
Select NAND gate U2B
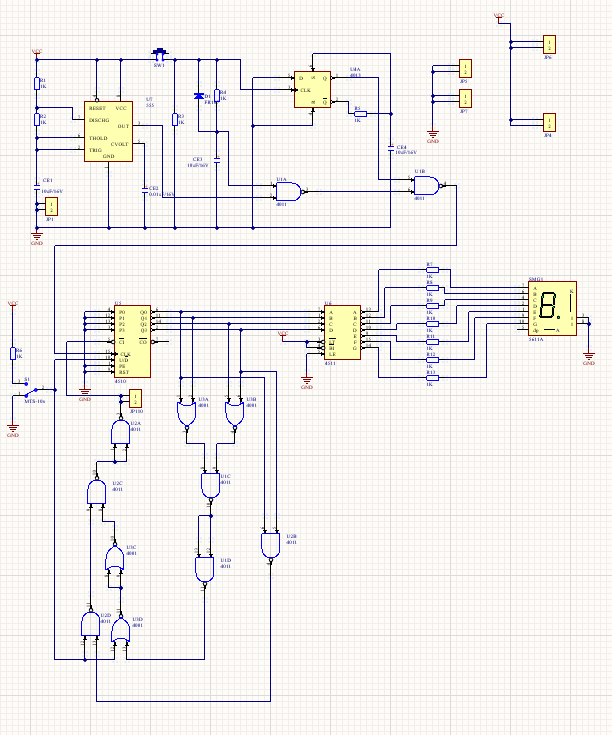click(x=270, y=545)
